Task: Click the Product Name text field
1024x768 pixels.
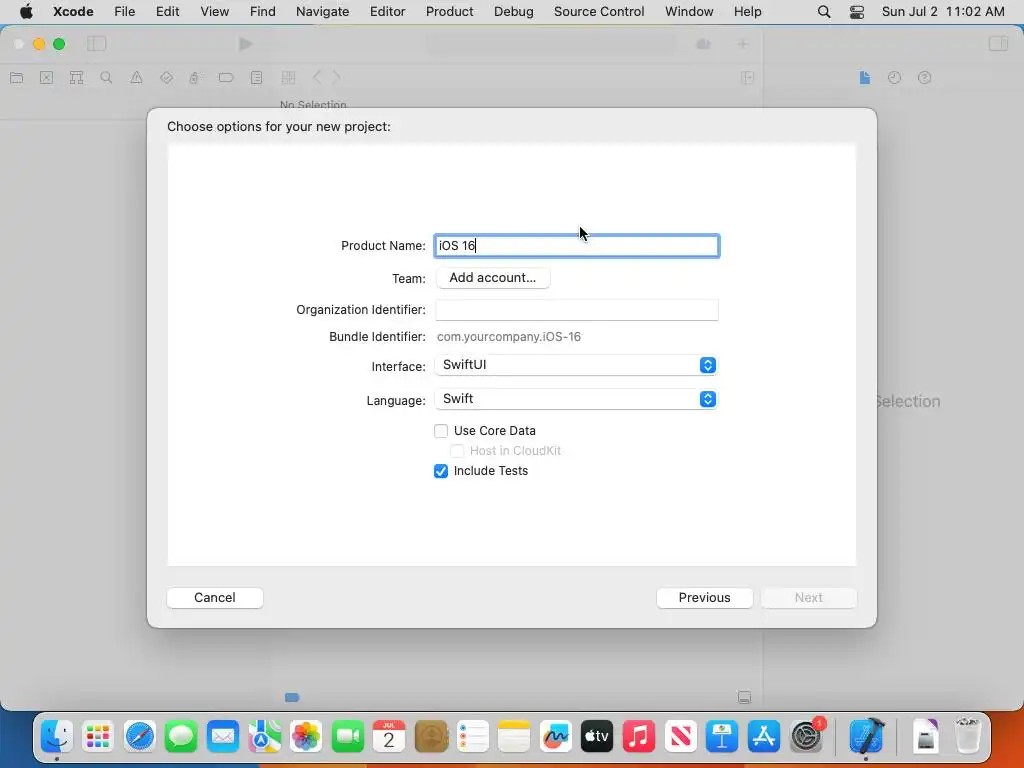Action: pos(577,246)
